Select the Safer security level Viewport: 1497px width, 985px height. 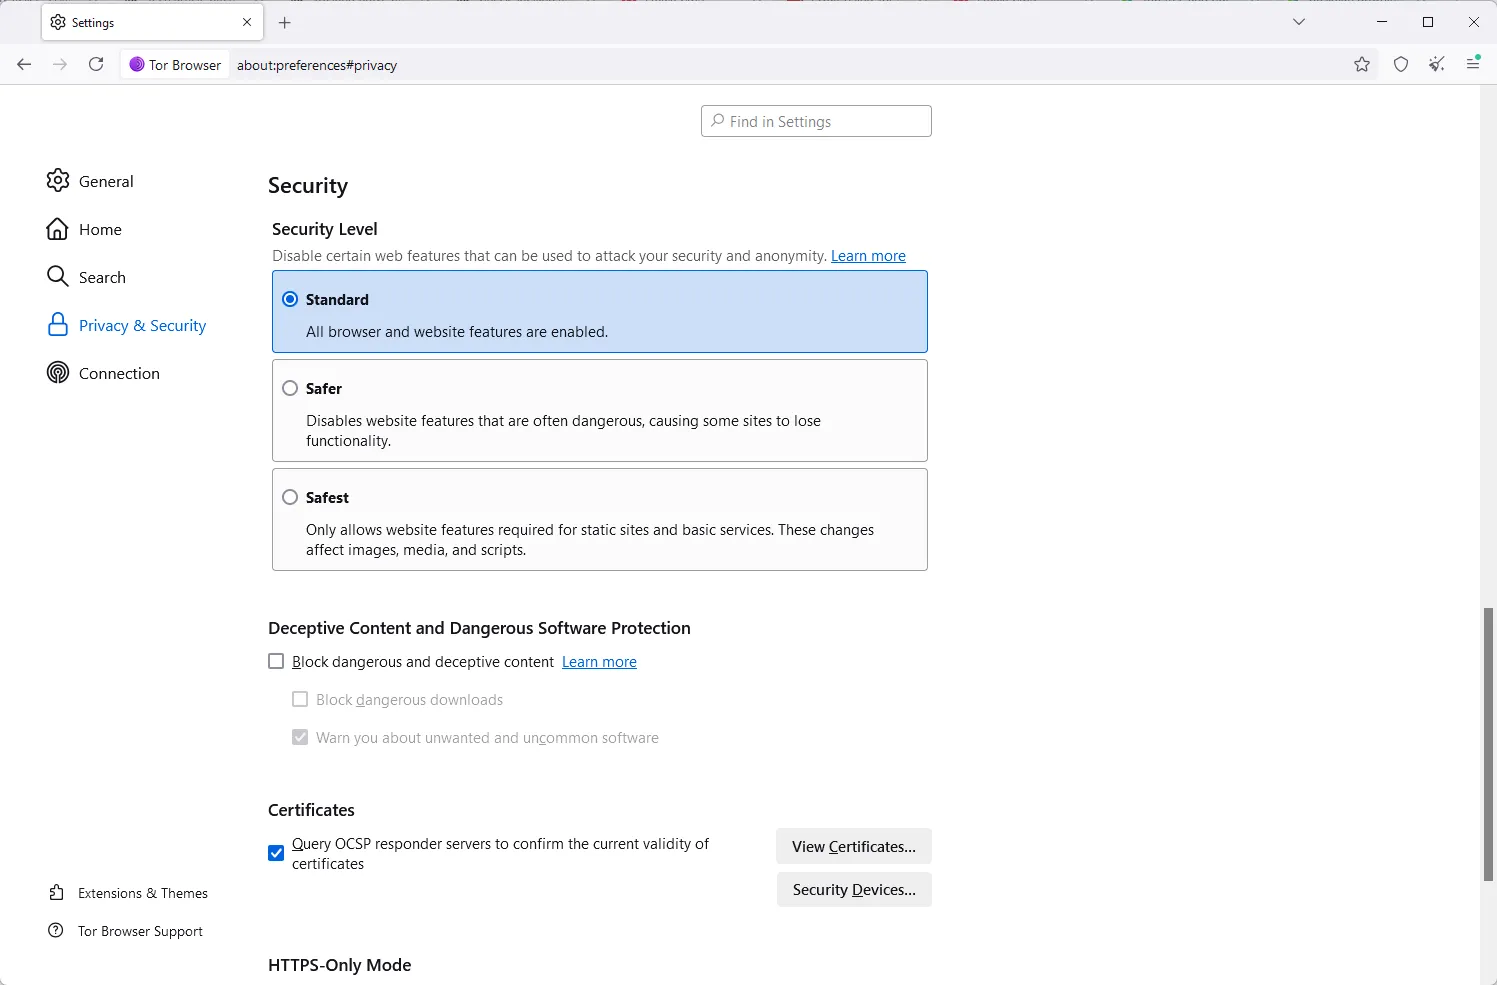[x=290, y=388]
